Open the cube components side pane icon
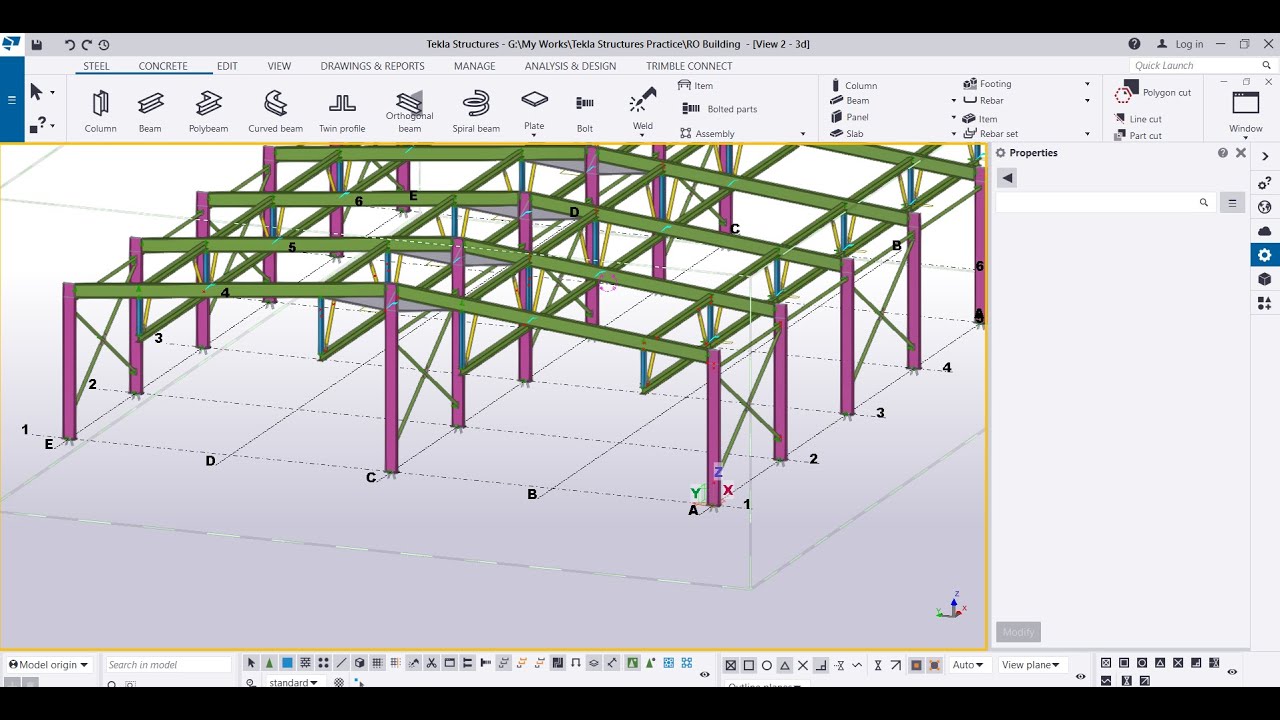The image size is (1280, 720). [1265, 279]
